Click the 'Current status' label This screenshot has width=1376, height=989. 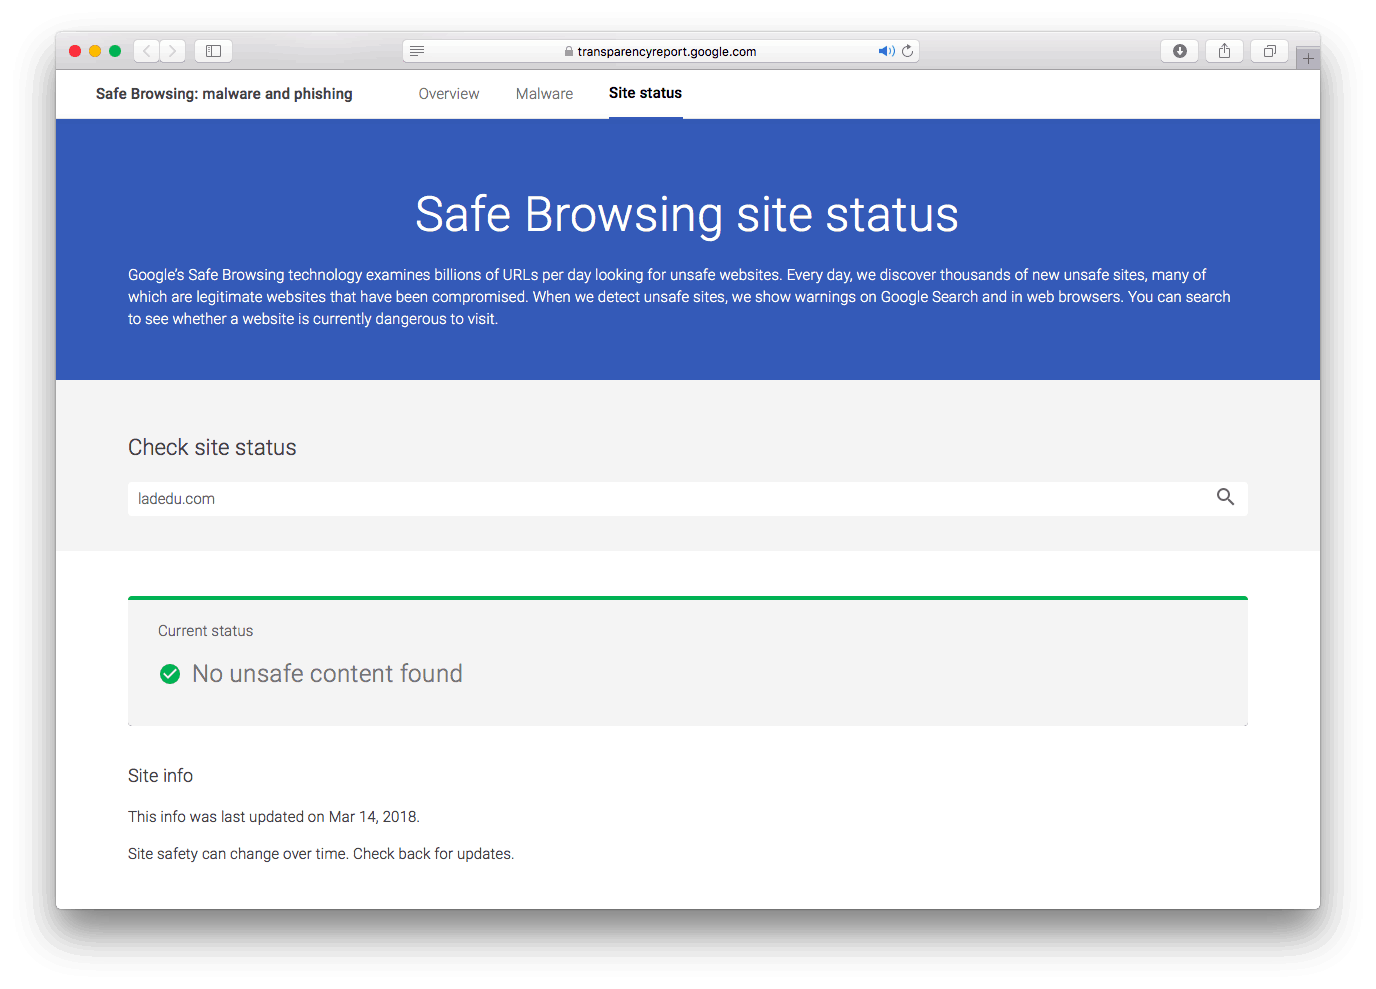tap(206, 631)
